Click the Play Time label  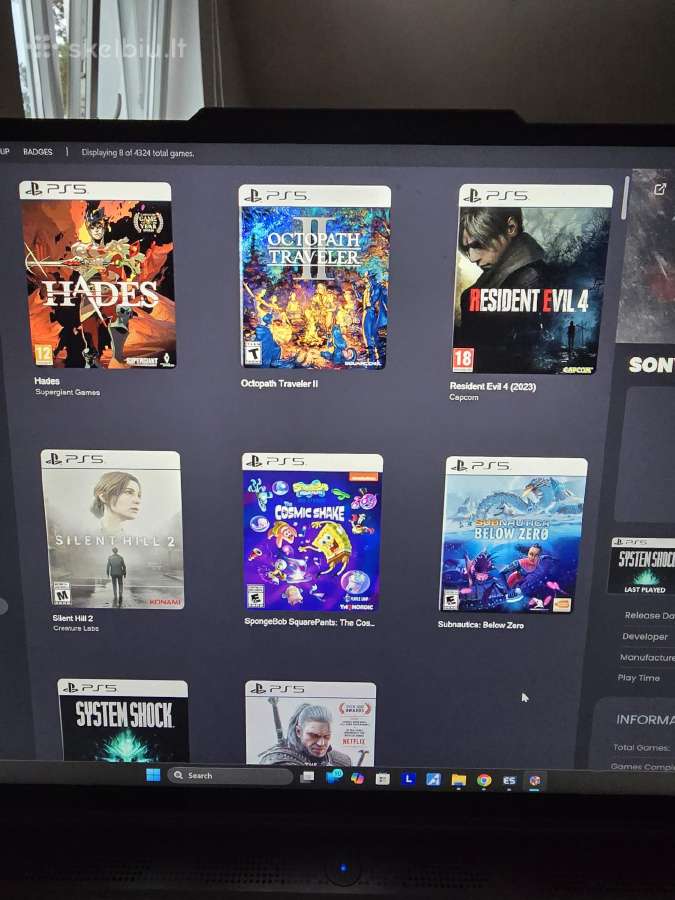pos(638,678)
